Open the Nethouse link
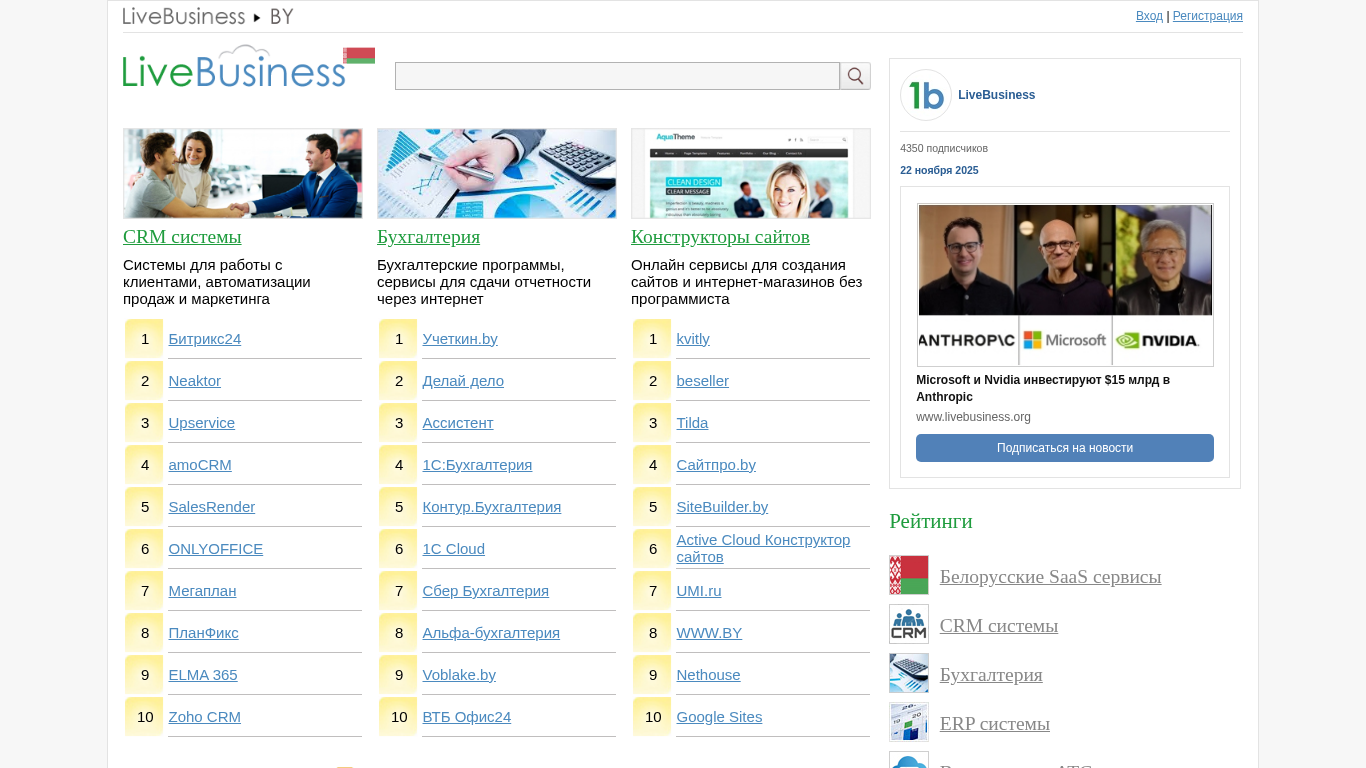The width and height of the screenshot is (1366, 768). tap(709, 675)
